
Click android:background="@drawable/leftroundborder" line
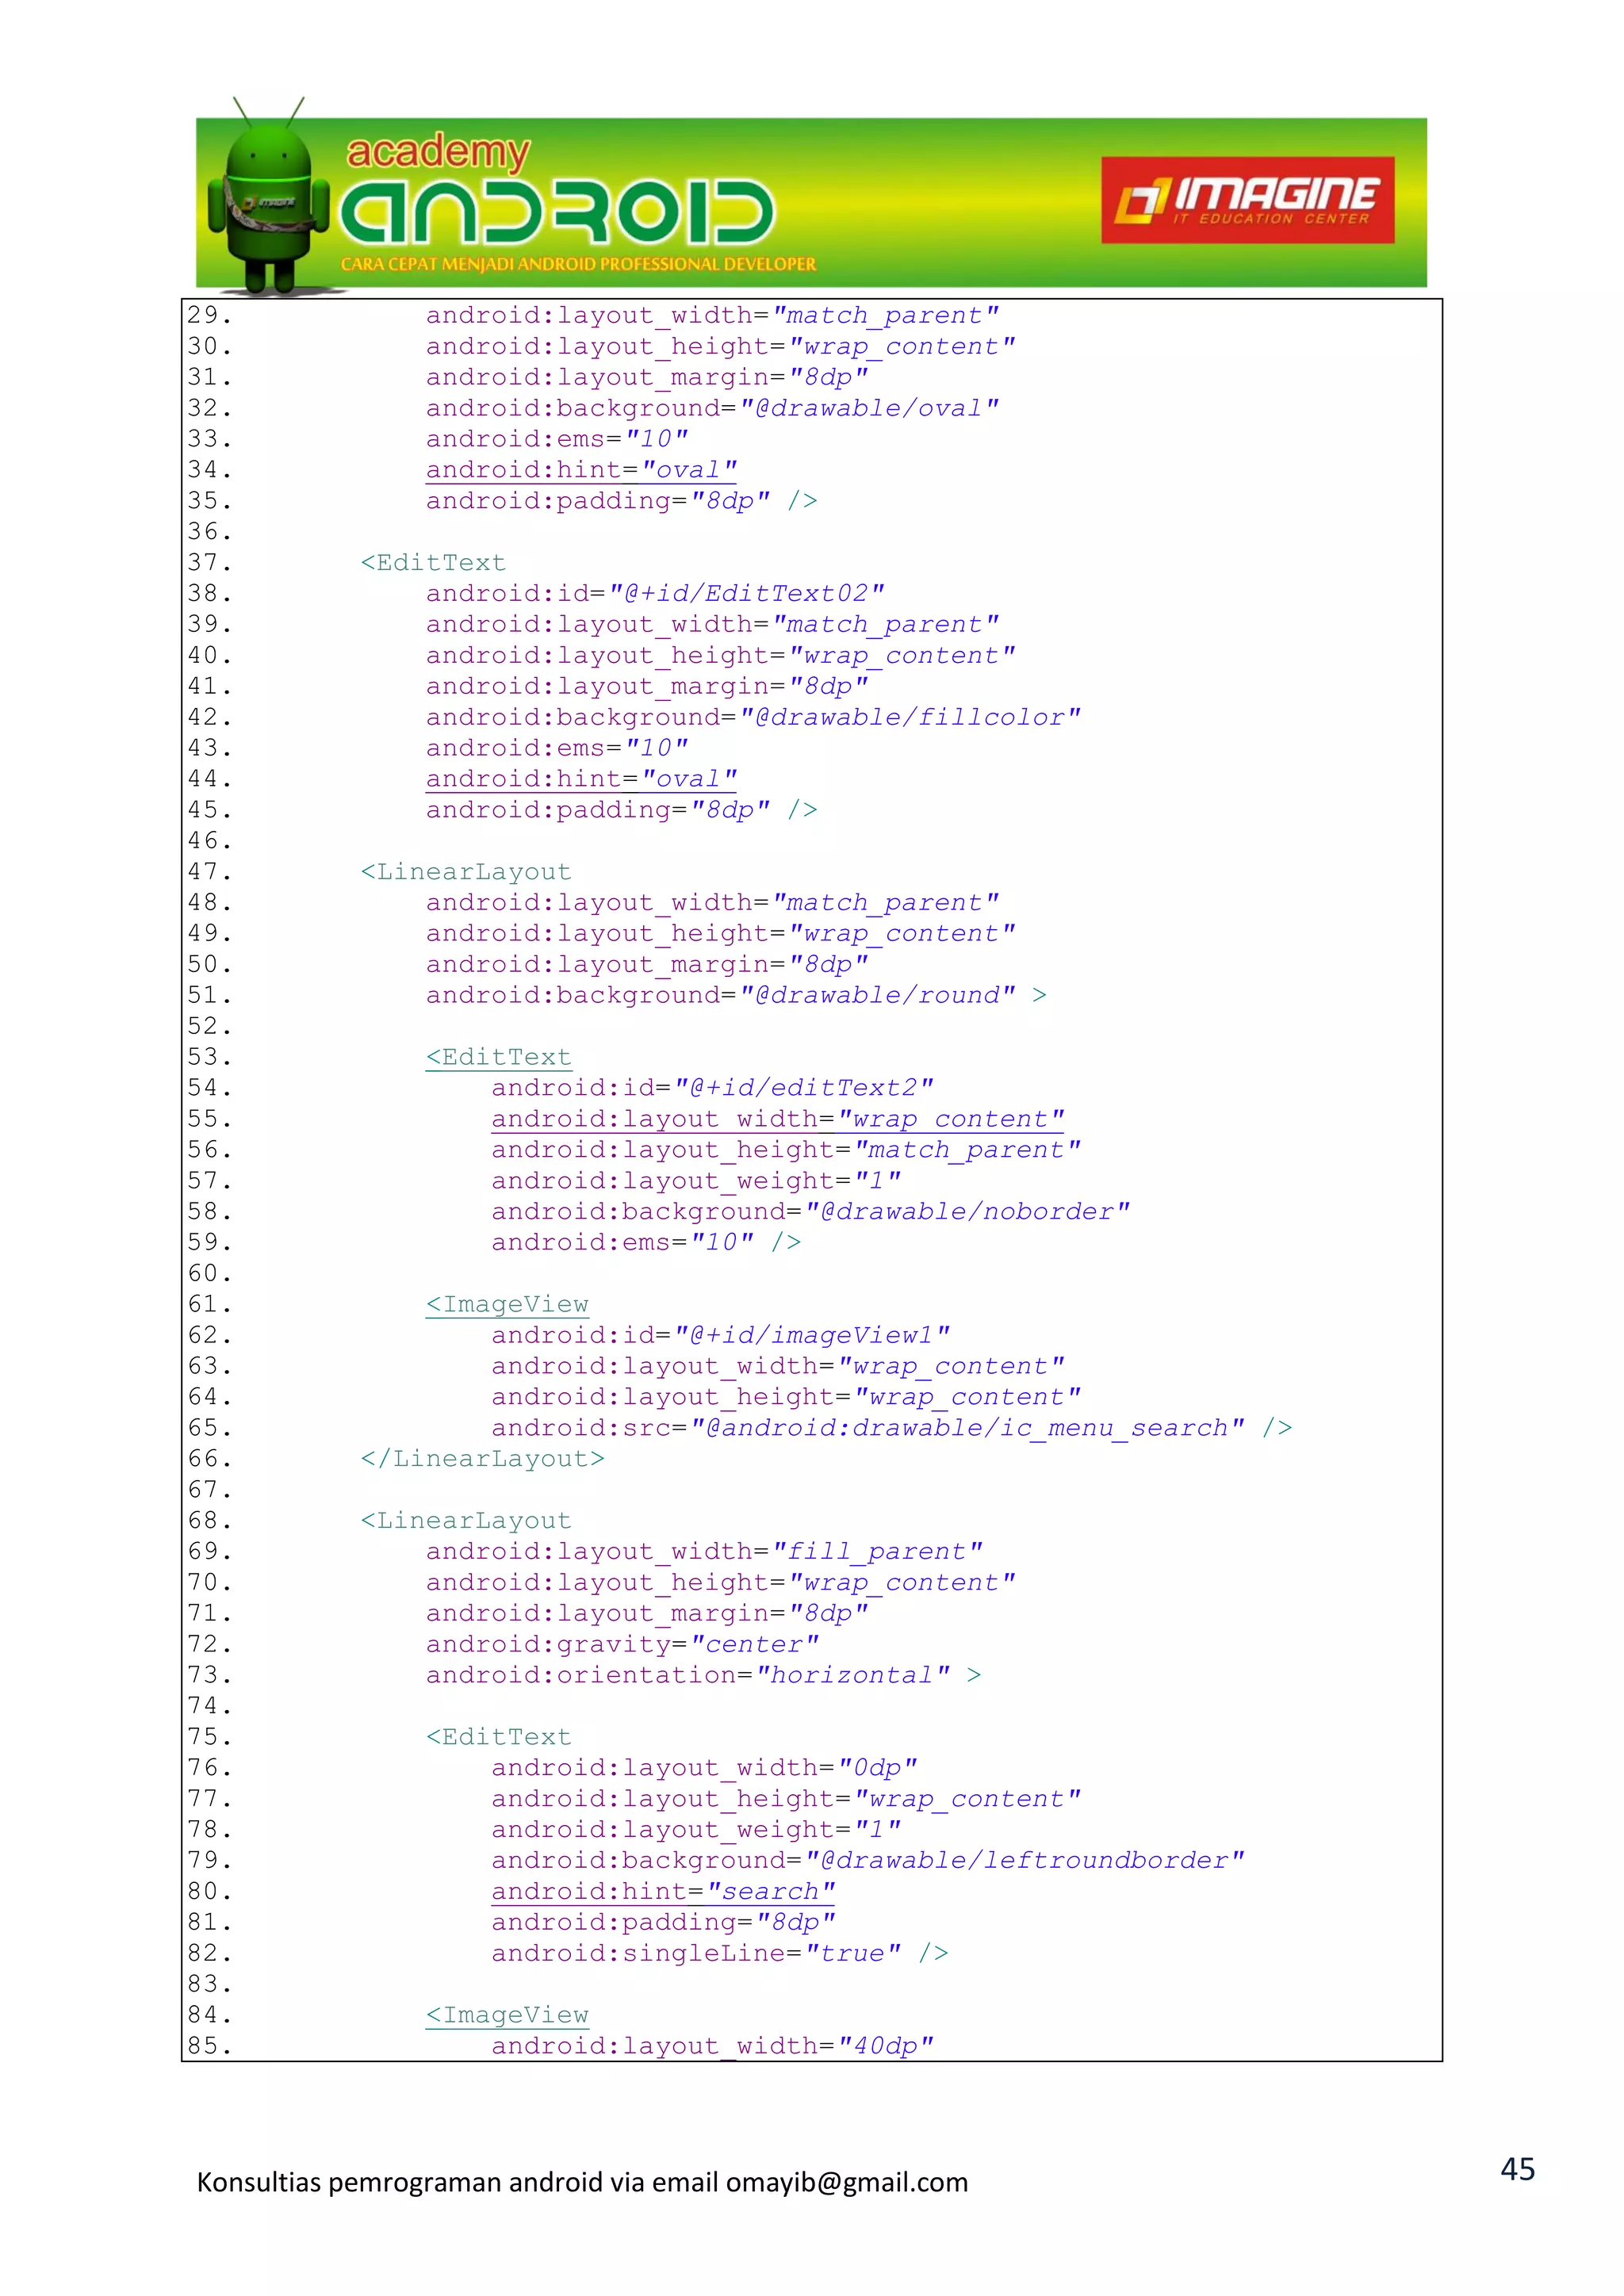(868, 1860)
